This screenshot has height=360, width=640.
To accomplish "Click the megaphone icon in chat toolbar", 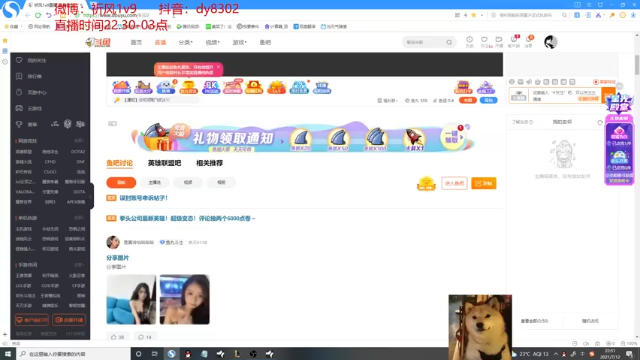I will pos(529,82).
